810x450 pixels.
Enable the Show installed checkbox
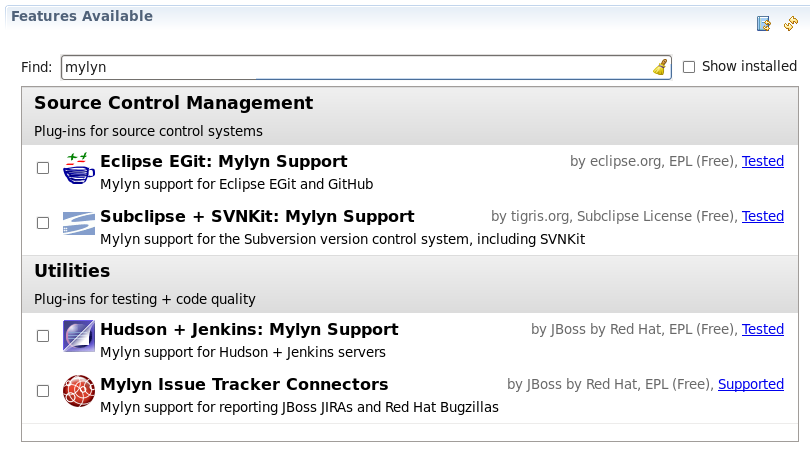689,67
